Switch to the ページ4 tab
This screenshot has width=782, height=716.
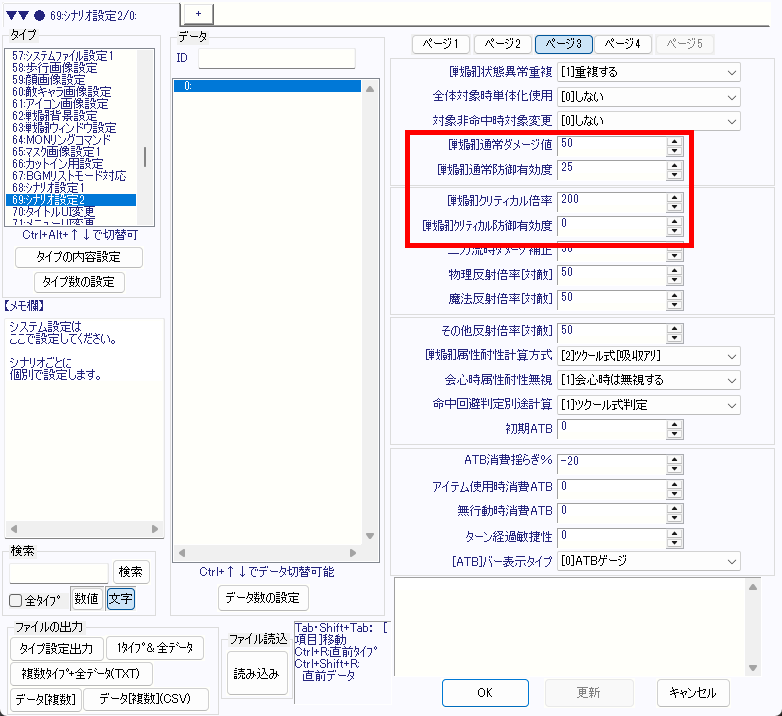click(x=626, y=44)
